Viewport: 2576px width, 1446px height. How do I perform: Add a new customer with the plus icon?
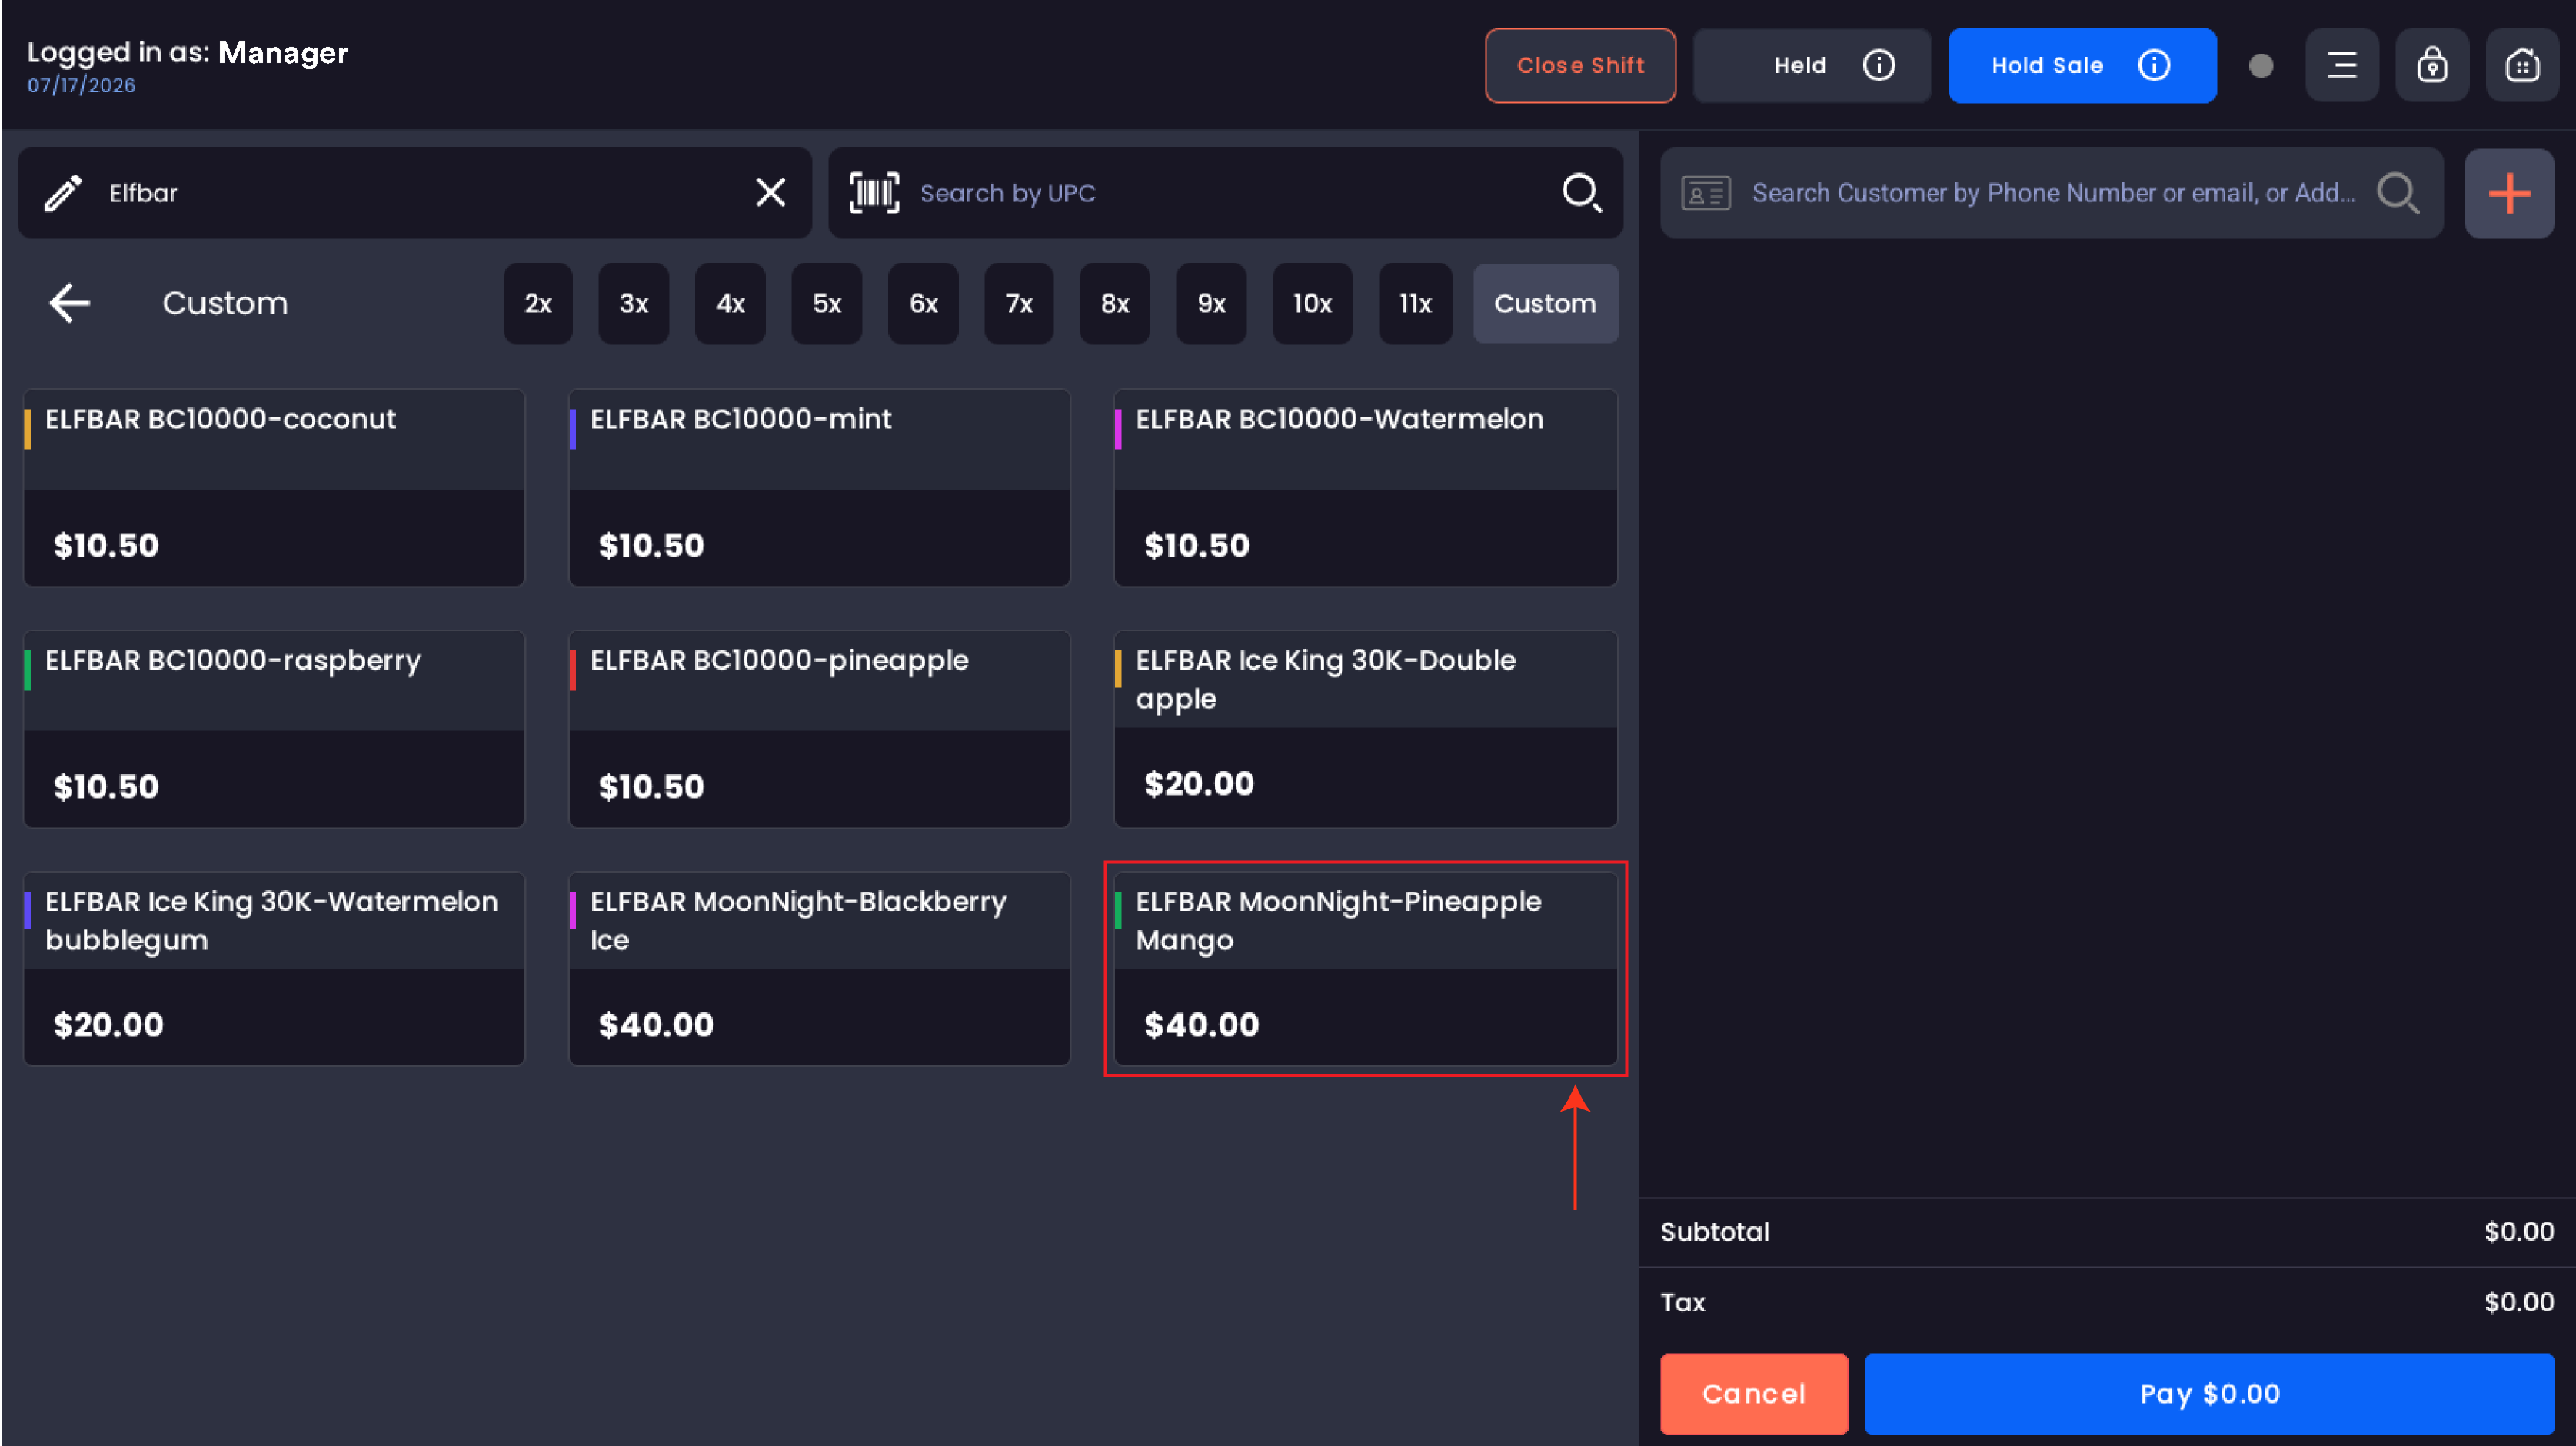click(2509, 193)
